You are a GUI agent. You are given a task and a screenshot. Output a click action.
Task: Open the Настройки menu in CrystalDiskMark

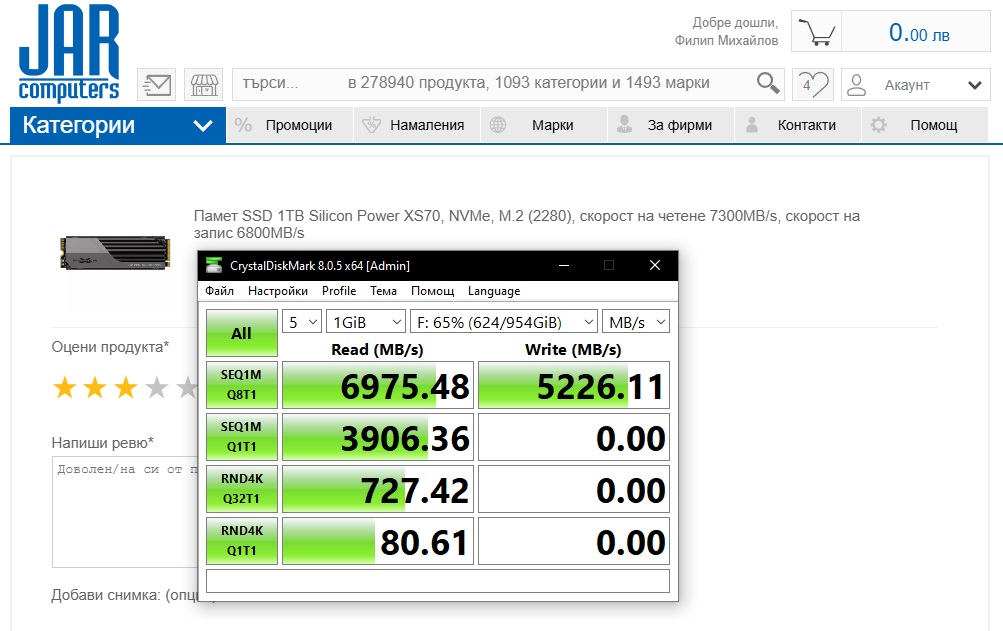pyautogui.click(x=278, y=291)
